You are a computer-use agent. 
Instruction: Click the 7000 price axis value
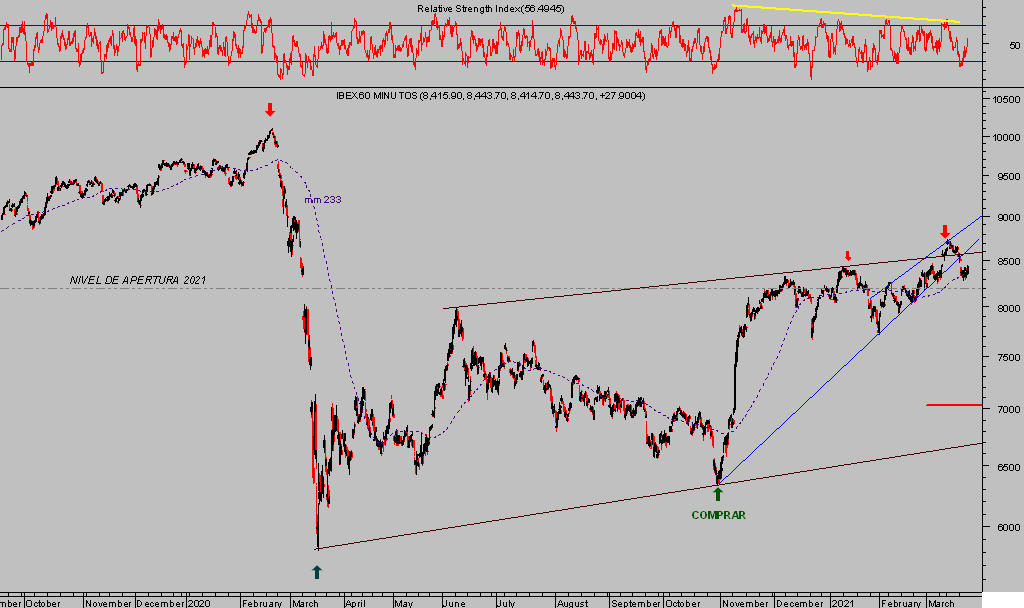pyautogui.click(x=1008, y=409)
